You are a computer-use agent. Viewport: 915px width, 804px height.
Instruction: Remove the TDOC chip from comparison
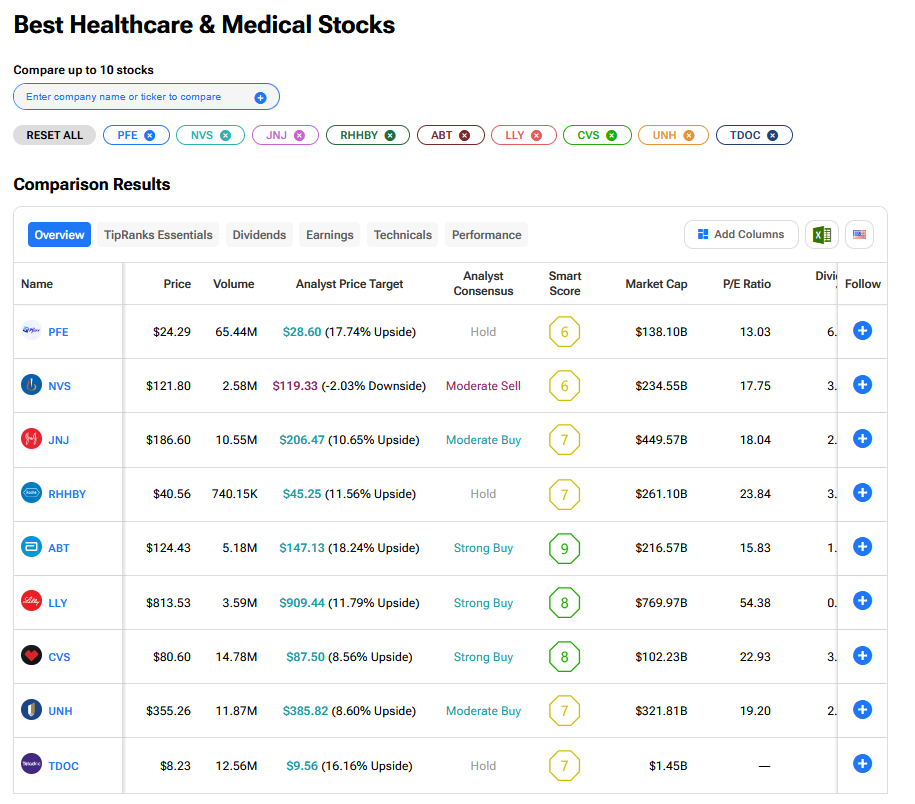click(772, 135)
